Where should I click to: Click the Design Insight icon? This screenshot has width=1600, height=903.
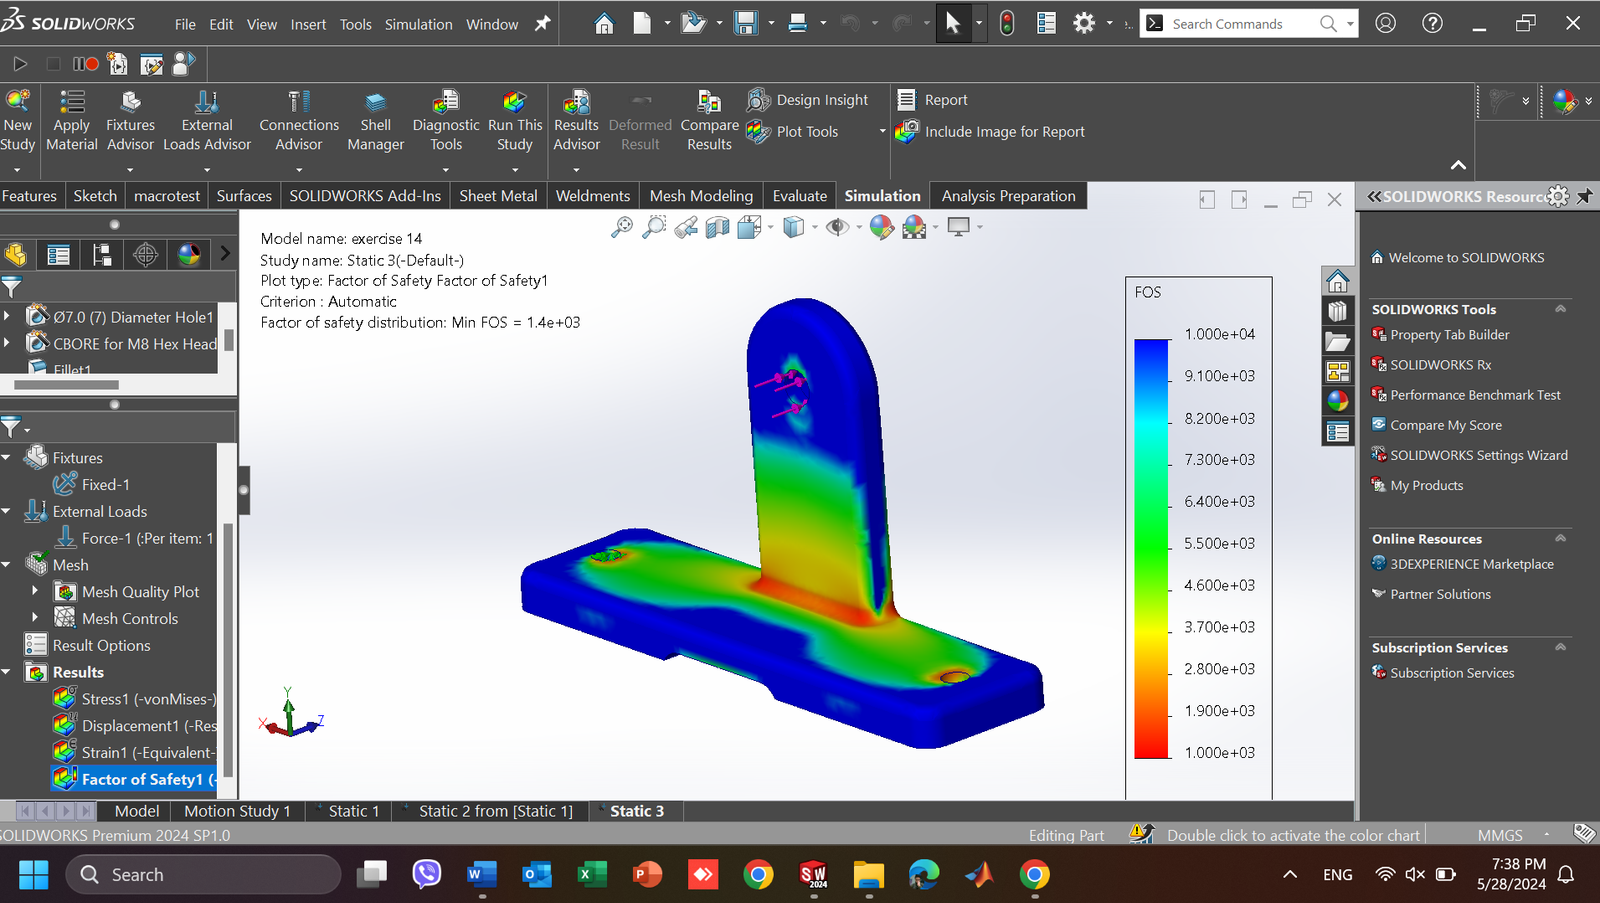click(759, 100)
